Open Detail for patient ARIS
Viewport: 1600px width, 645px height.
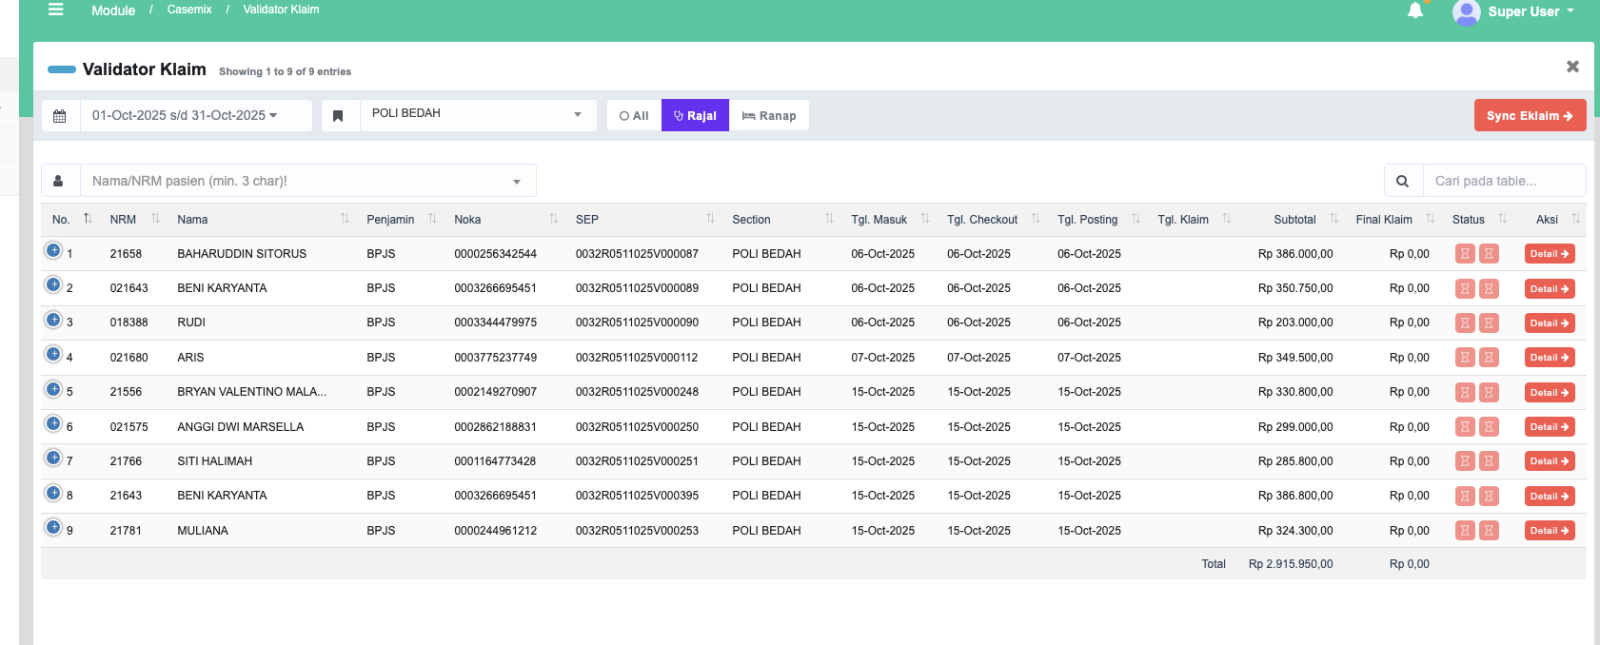click(1549, 358)
